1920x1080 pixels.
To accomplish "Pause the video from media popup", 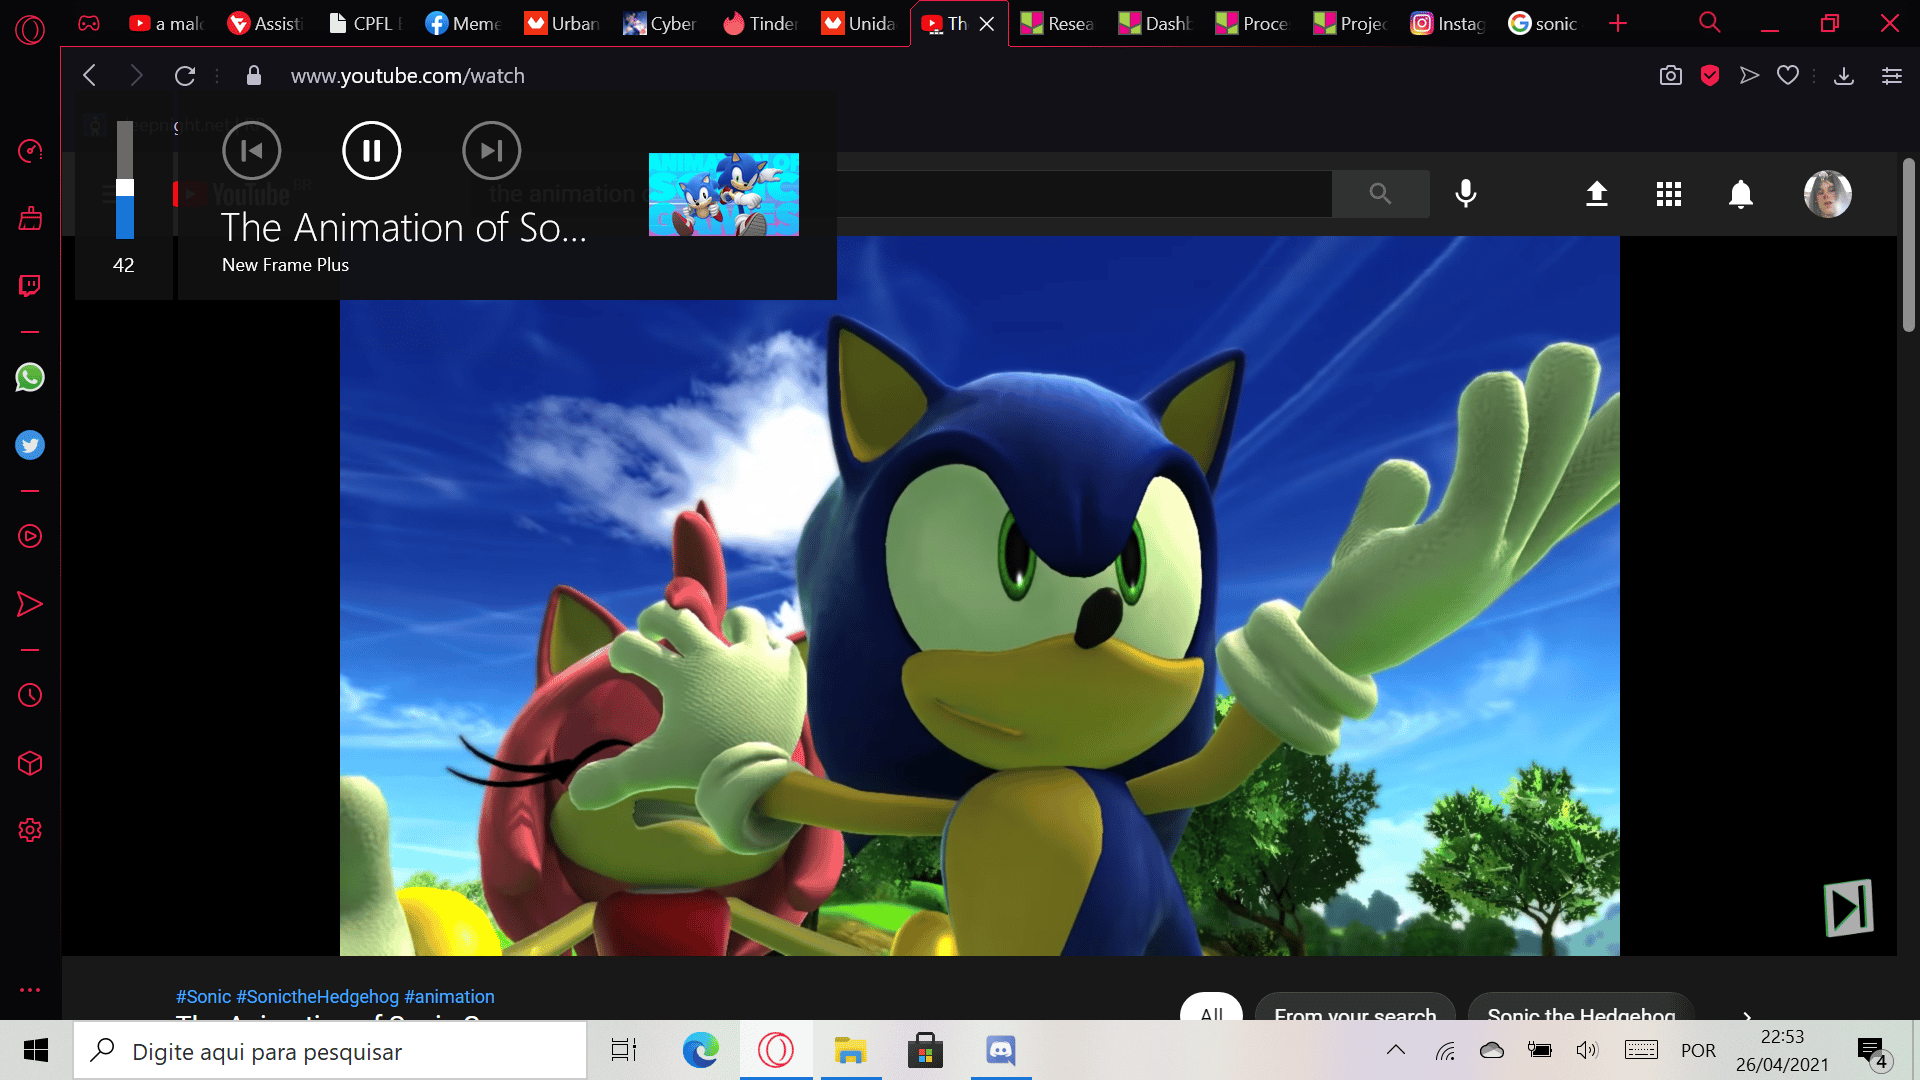I will click(x=371, y=151).
